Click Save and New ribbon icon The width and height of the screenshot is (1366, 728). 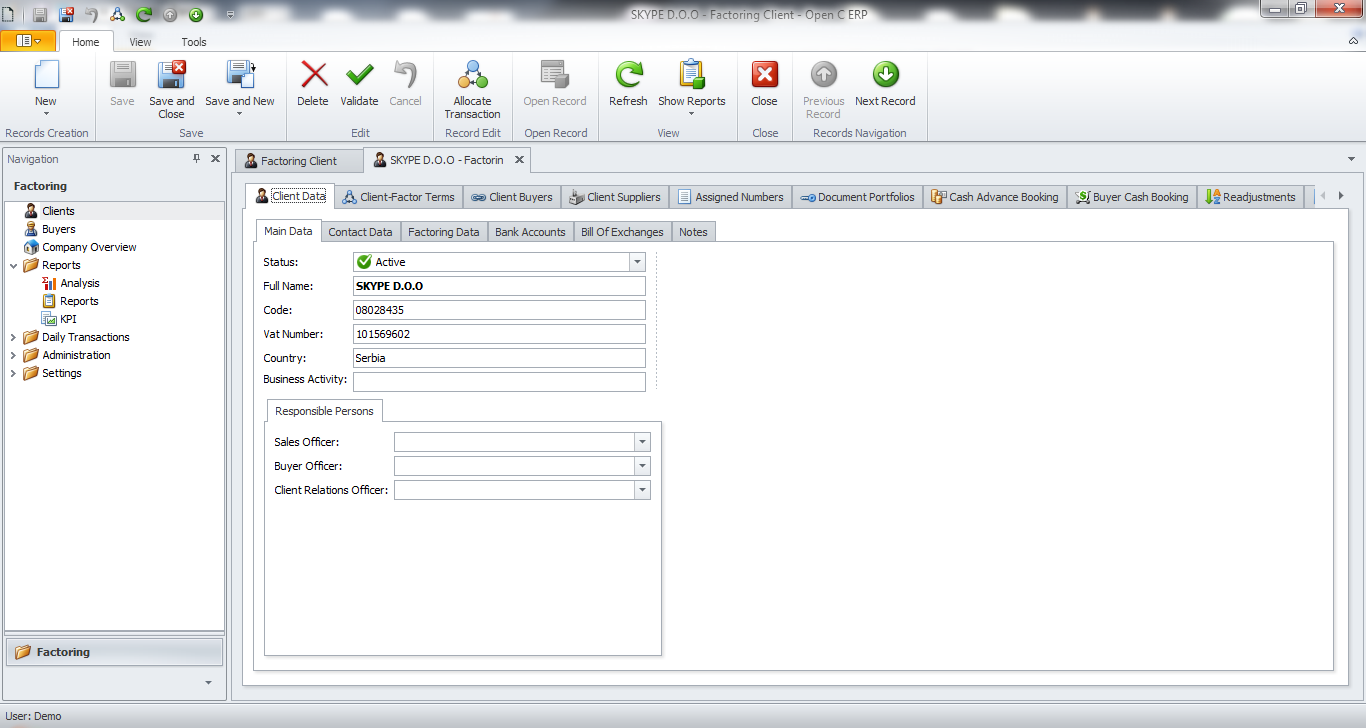coord(240,76)
